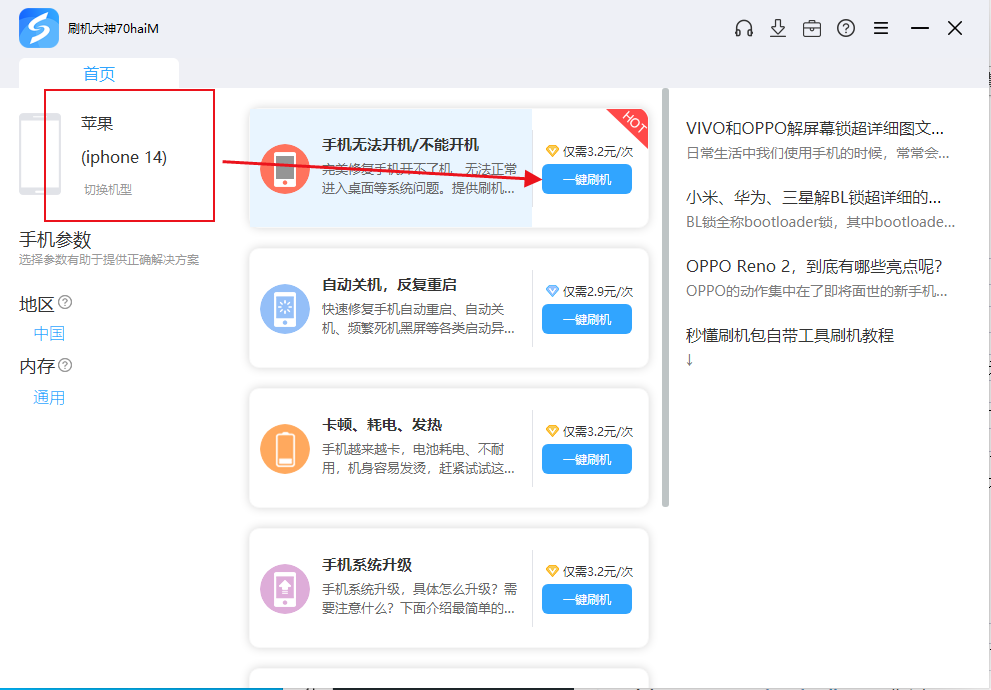Click the red phone won't boot icon
This screenshot has height=690, width=991.
click(285, 169)
